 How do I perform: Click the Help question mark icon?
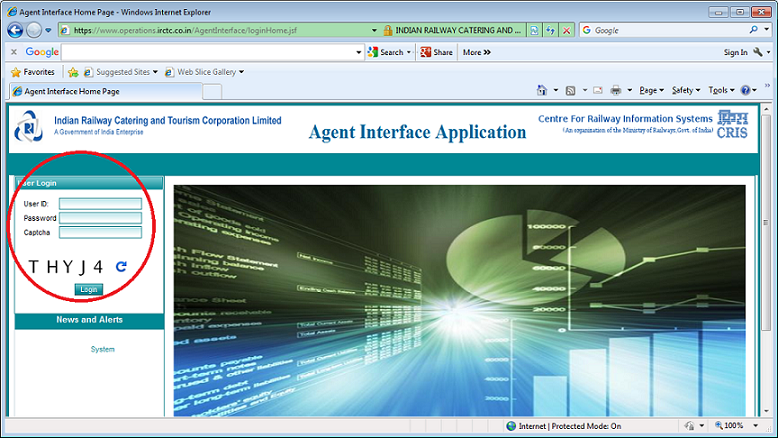(x=745, y=90)
